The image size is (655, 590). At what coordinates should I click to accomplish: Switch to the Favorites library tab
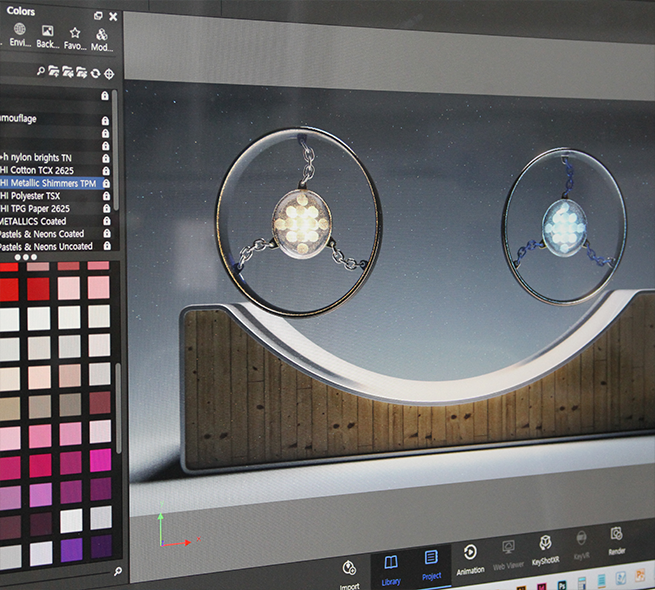click(x=75, y=39)
